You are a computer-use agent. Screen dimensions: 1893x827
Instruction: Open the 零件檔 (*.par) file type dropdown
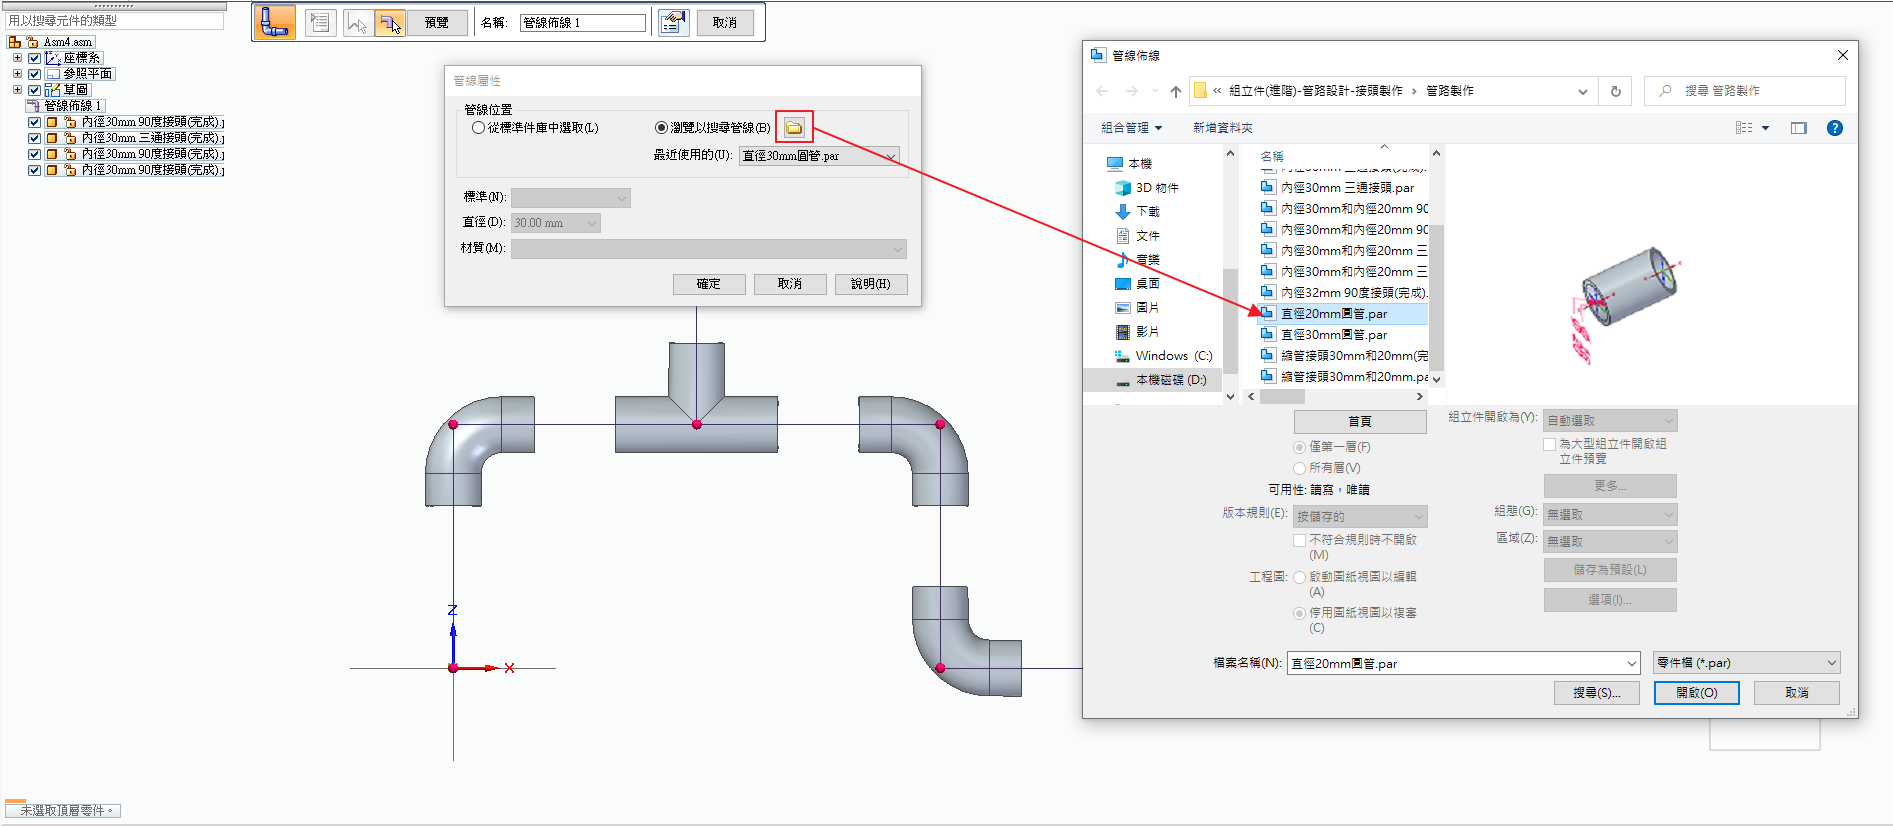click(1831, 663)
